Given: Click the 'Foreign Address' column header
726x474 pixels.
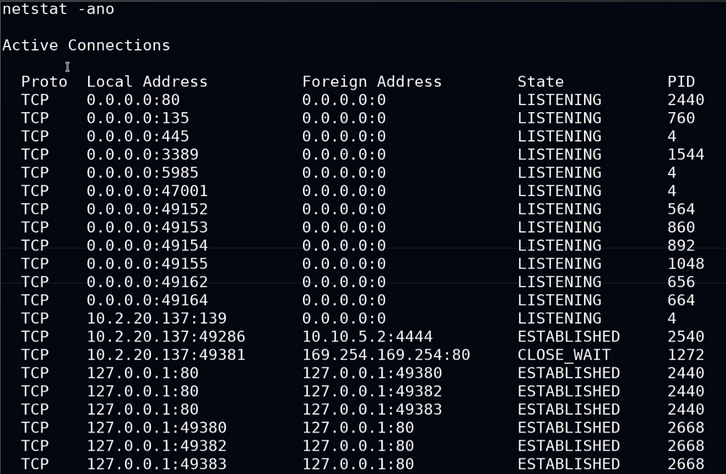Looking at the screenshot, I should pyautogui.click(x=372, y=81).
